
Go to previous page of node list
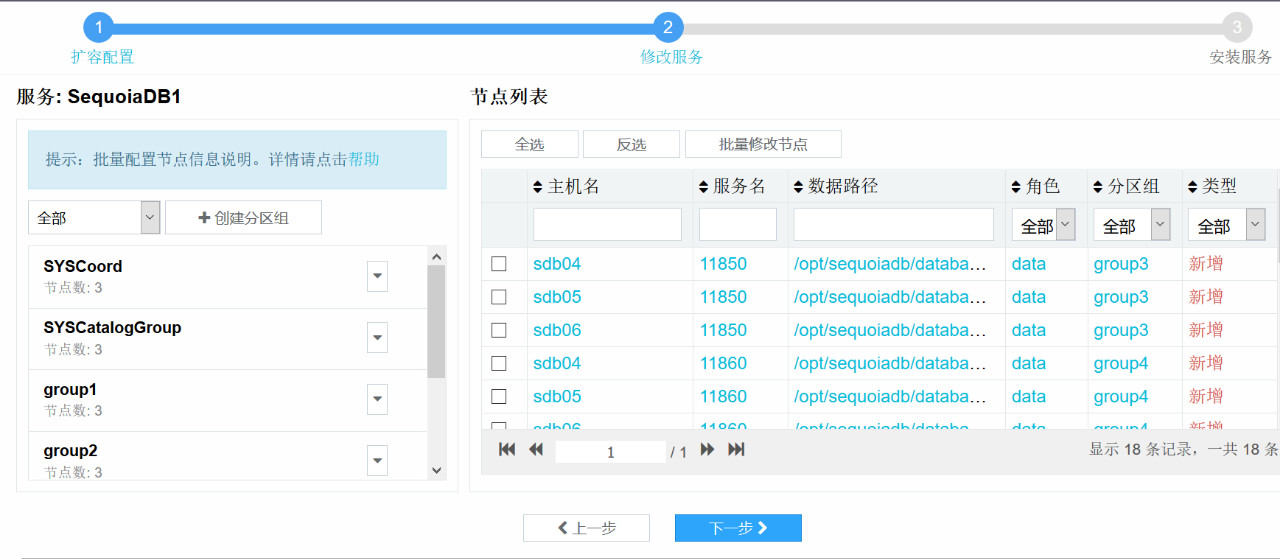click(x=536, y=450)
